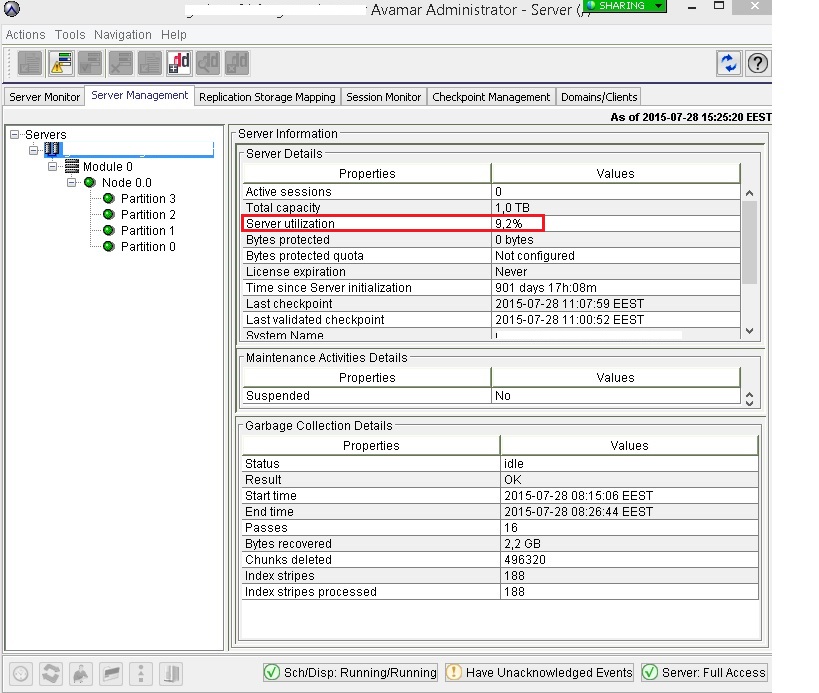
Task: Click the Edit Data Domain toolbar icon
Action: pos(210,62)
